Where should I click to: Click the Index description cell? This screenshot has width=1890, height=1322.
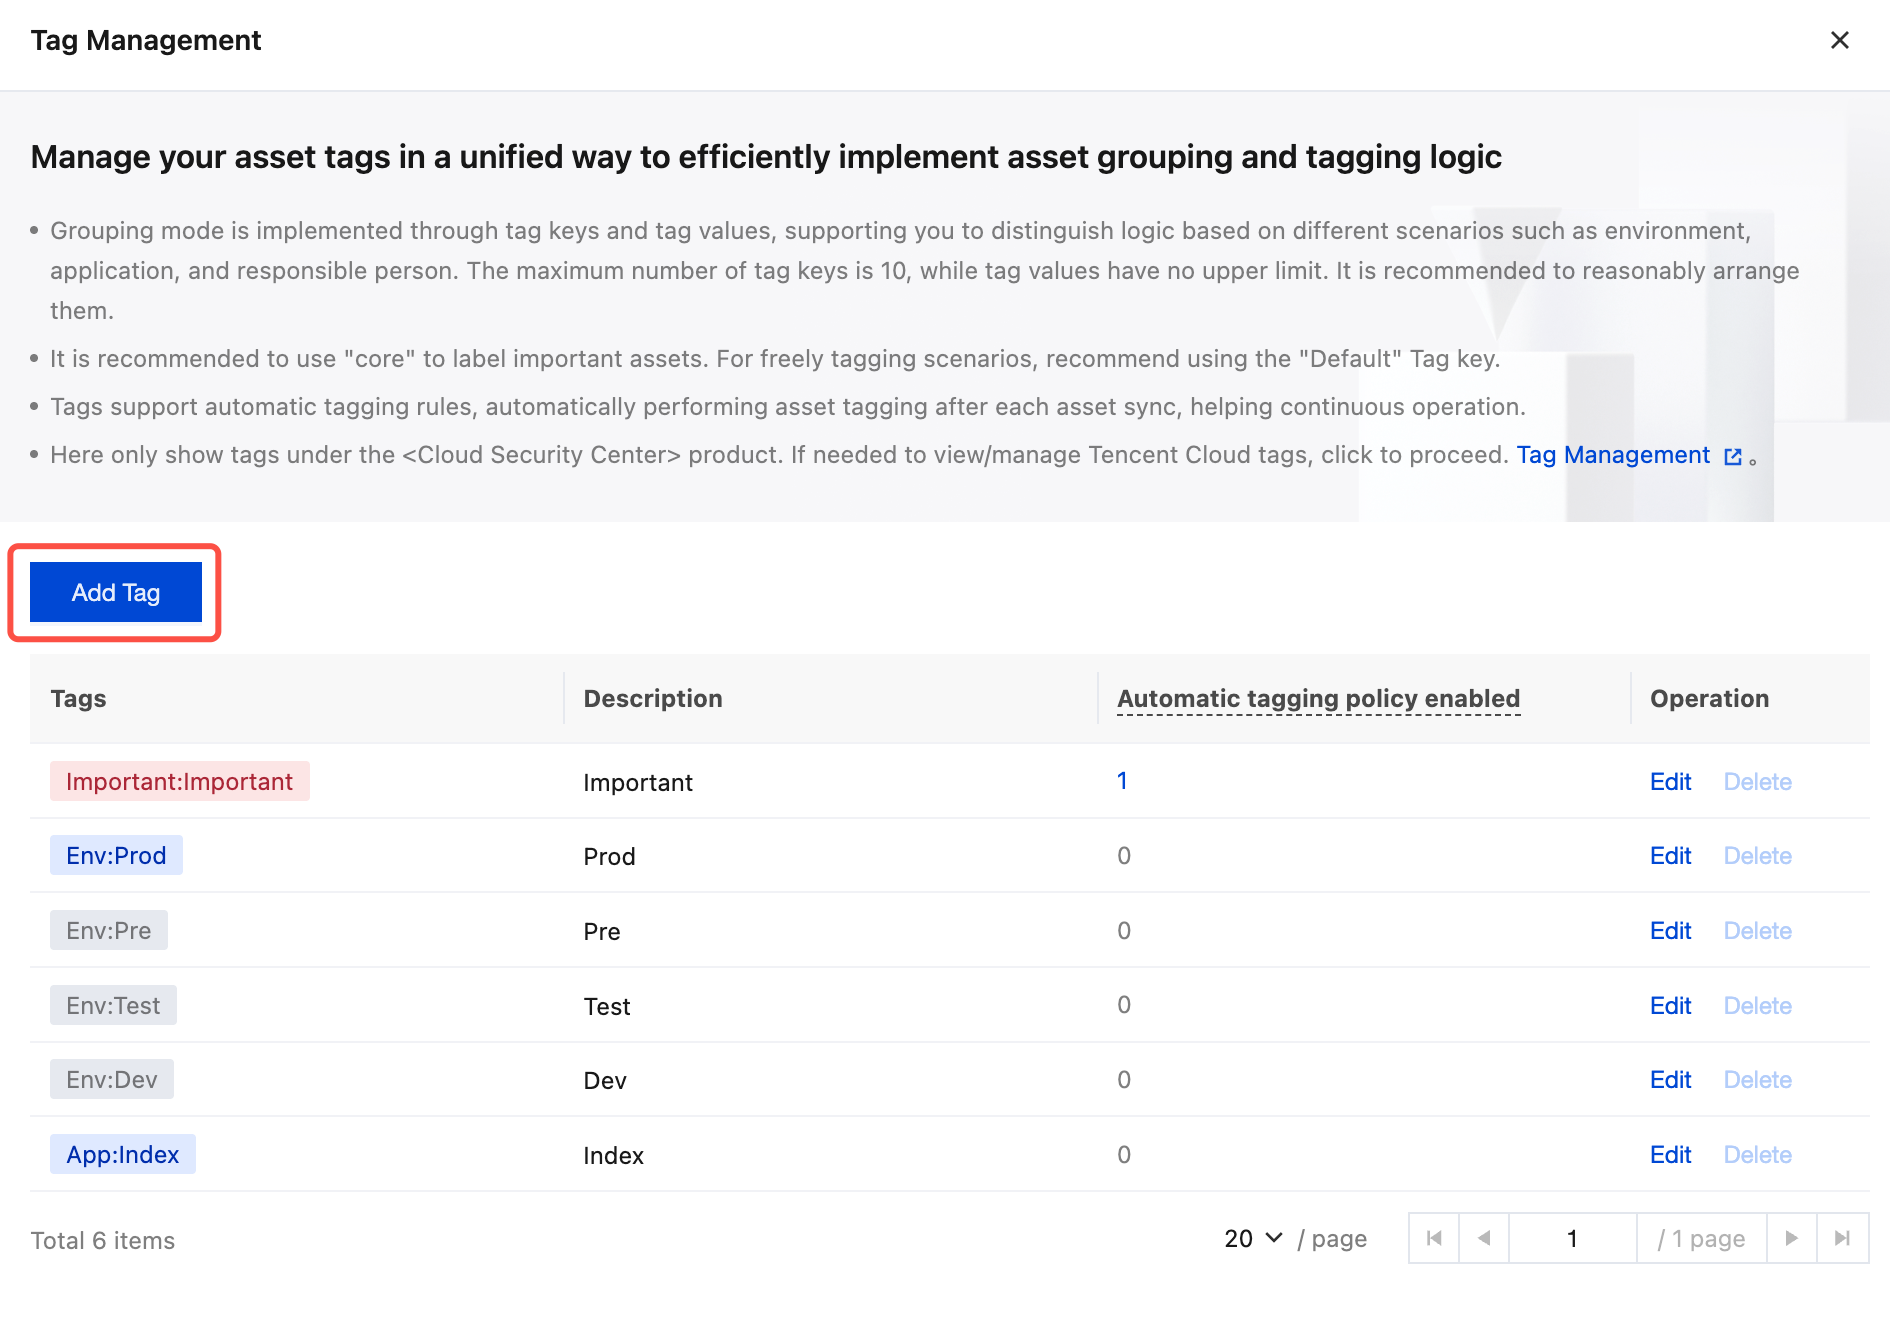[613, 1156]
